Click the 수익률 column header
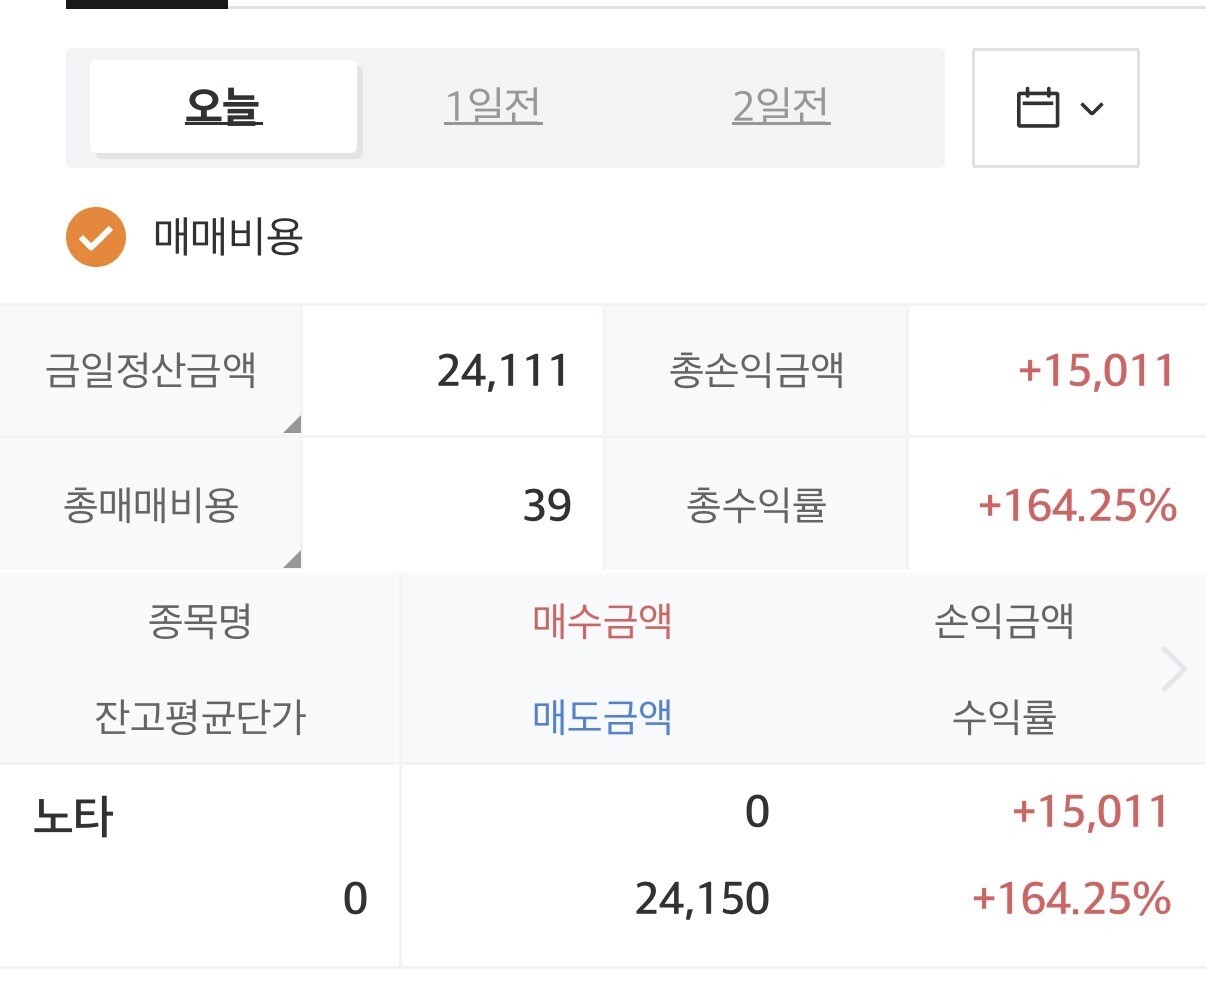This screenshot has height=998, width=1206. coord(1004,717)
